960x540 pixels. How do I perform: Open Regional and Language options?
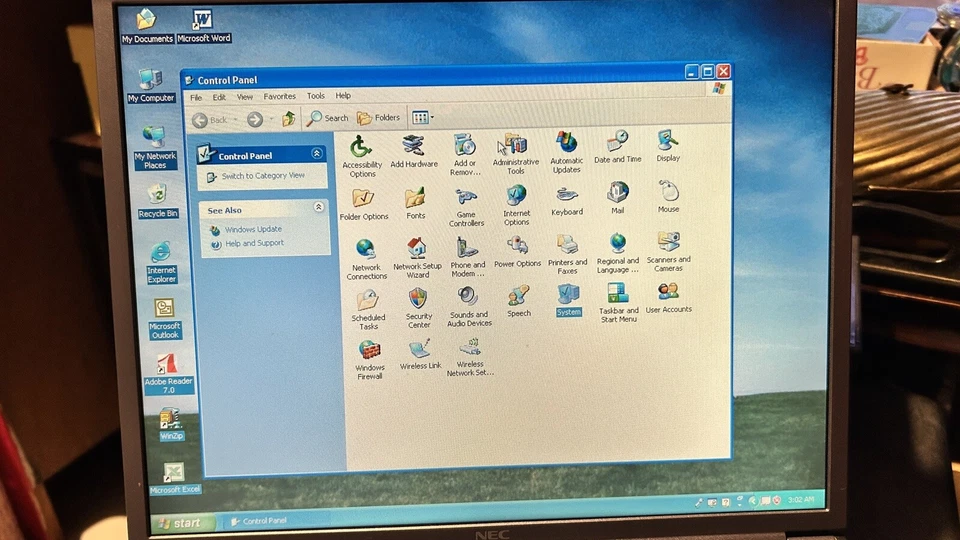pos(618,253)
